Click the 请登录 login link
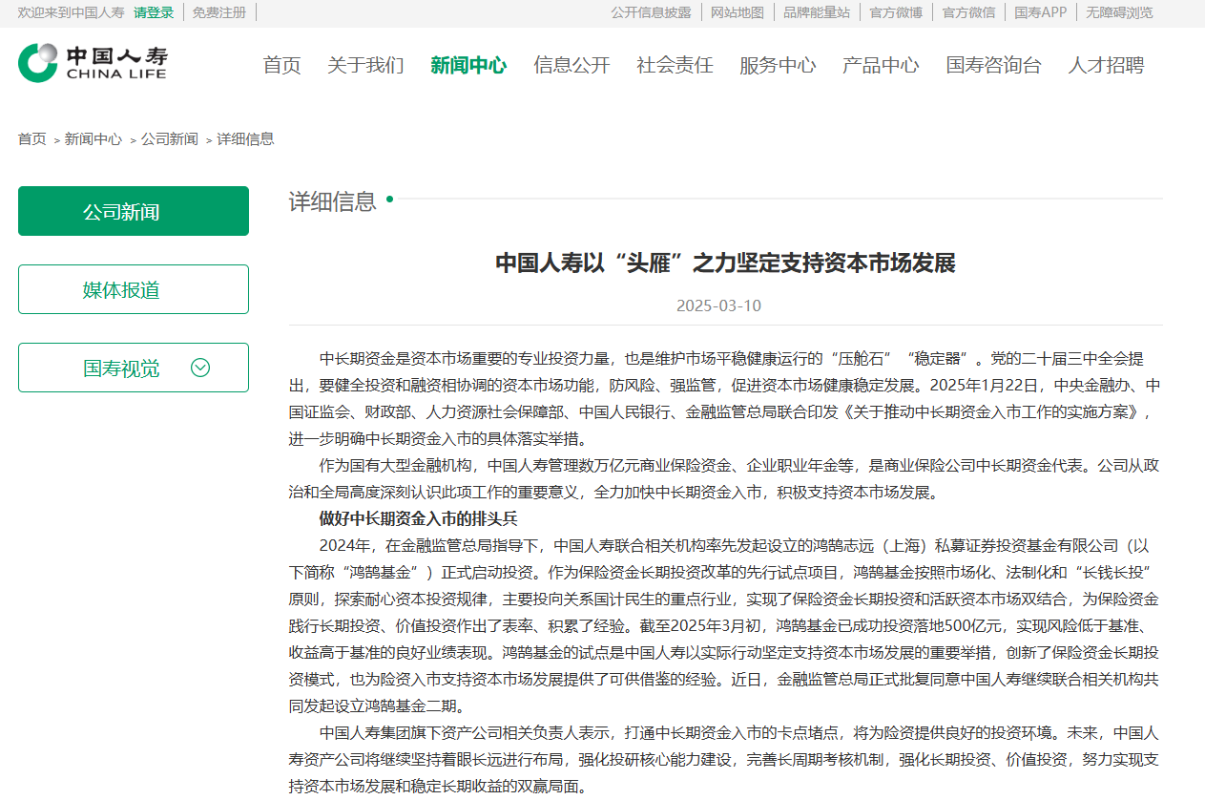This screenshot has height=800, width=1205. pyautogui.click(x=153, y=13)
